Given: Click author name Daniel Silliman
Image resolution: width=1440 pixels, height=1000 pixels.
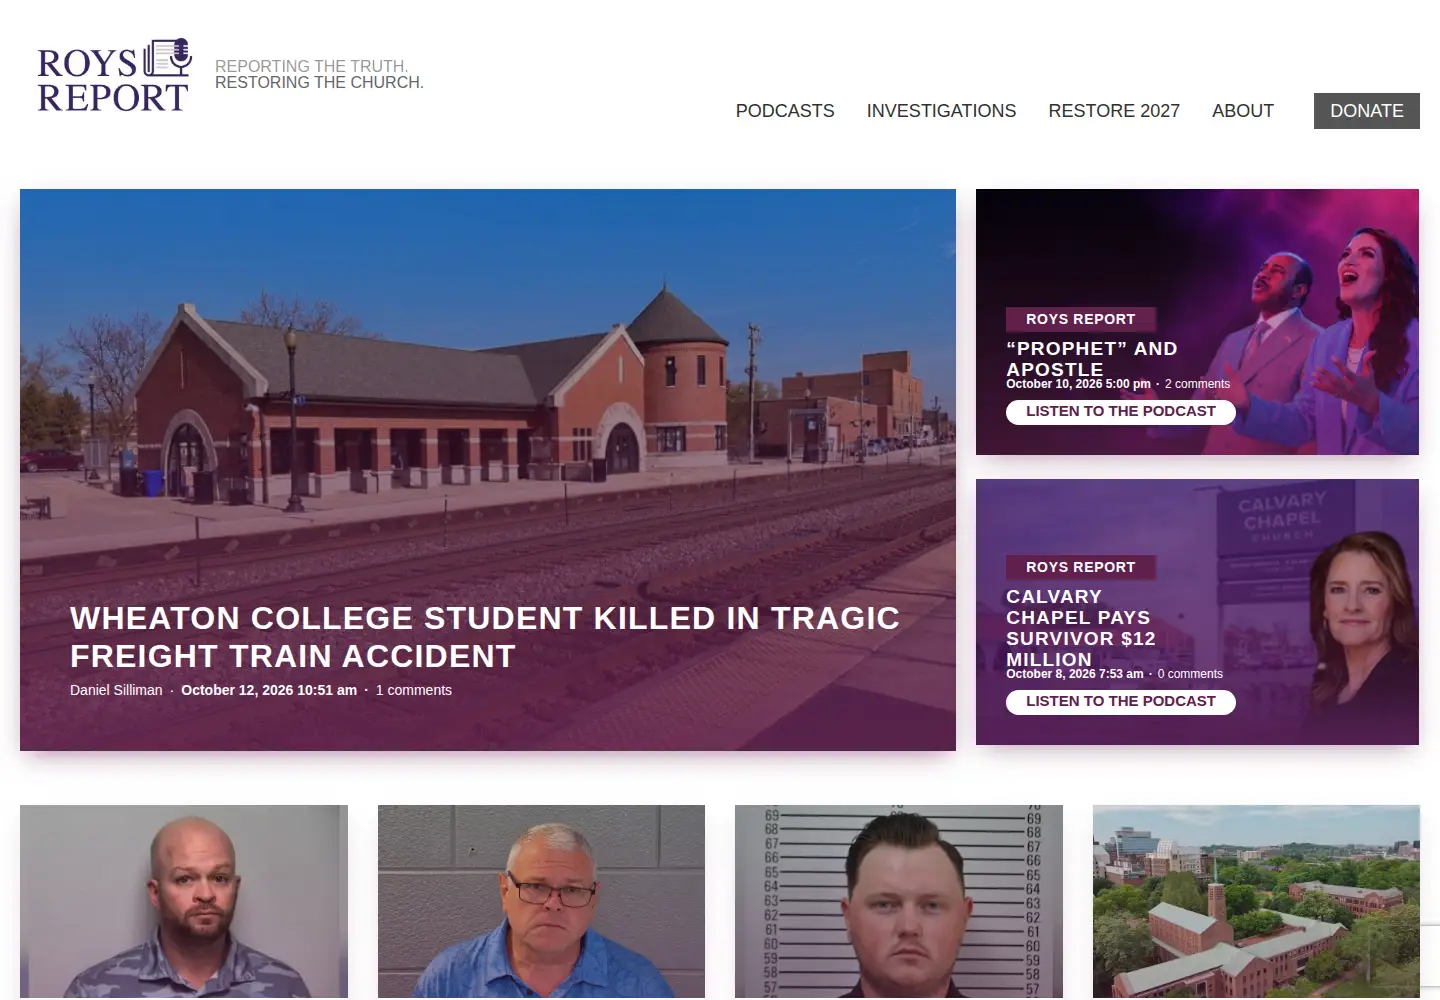Looking at the screenshot, I should pos(116,690).
